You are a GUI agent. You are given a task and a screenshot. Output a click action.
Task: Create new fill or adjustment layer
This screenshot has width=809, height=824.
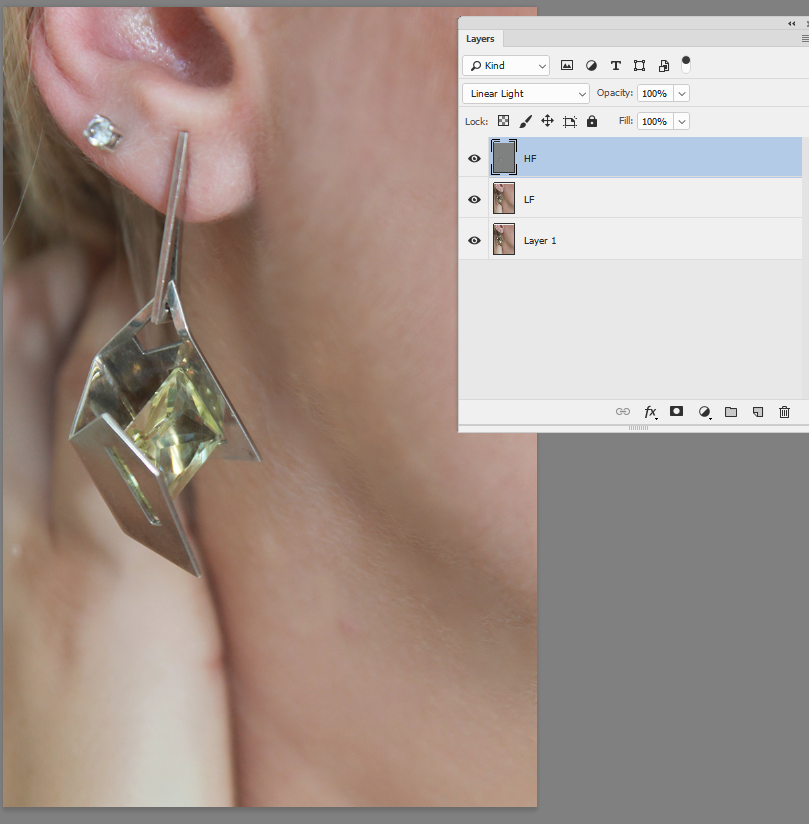click(704, 412)
